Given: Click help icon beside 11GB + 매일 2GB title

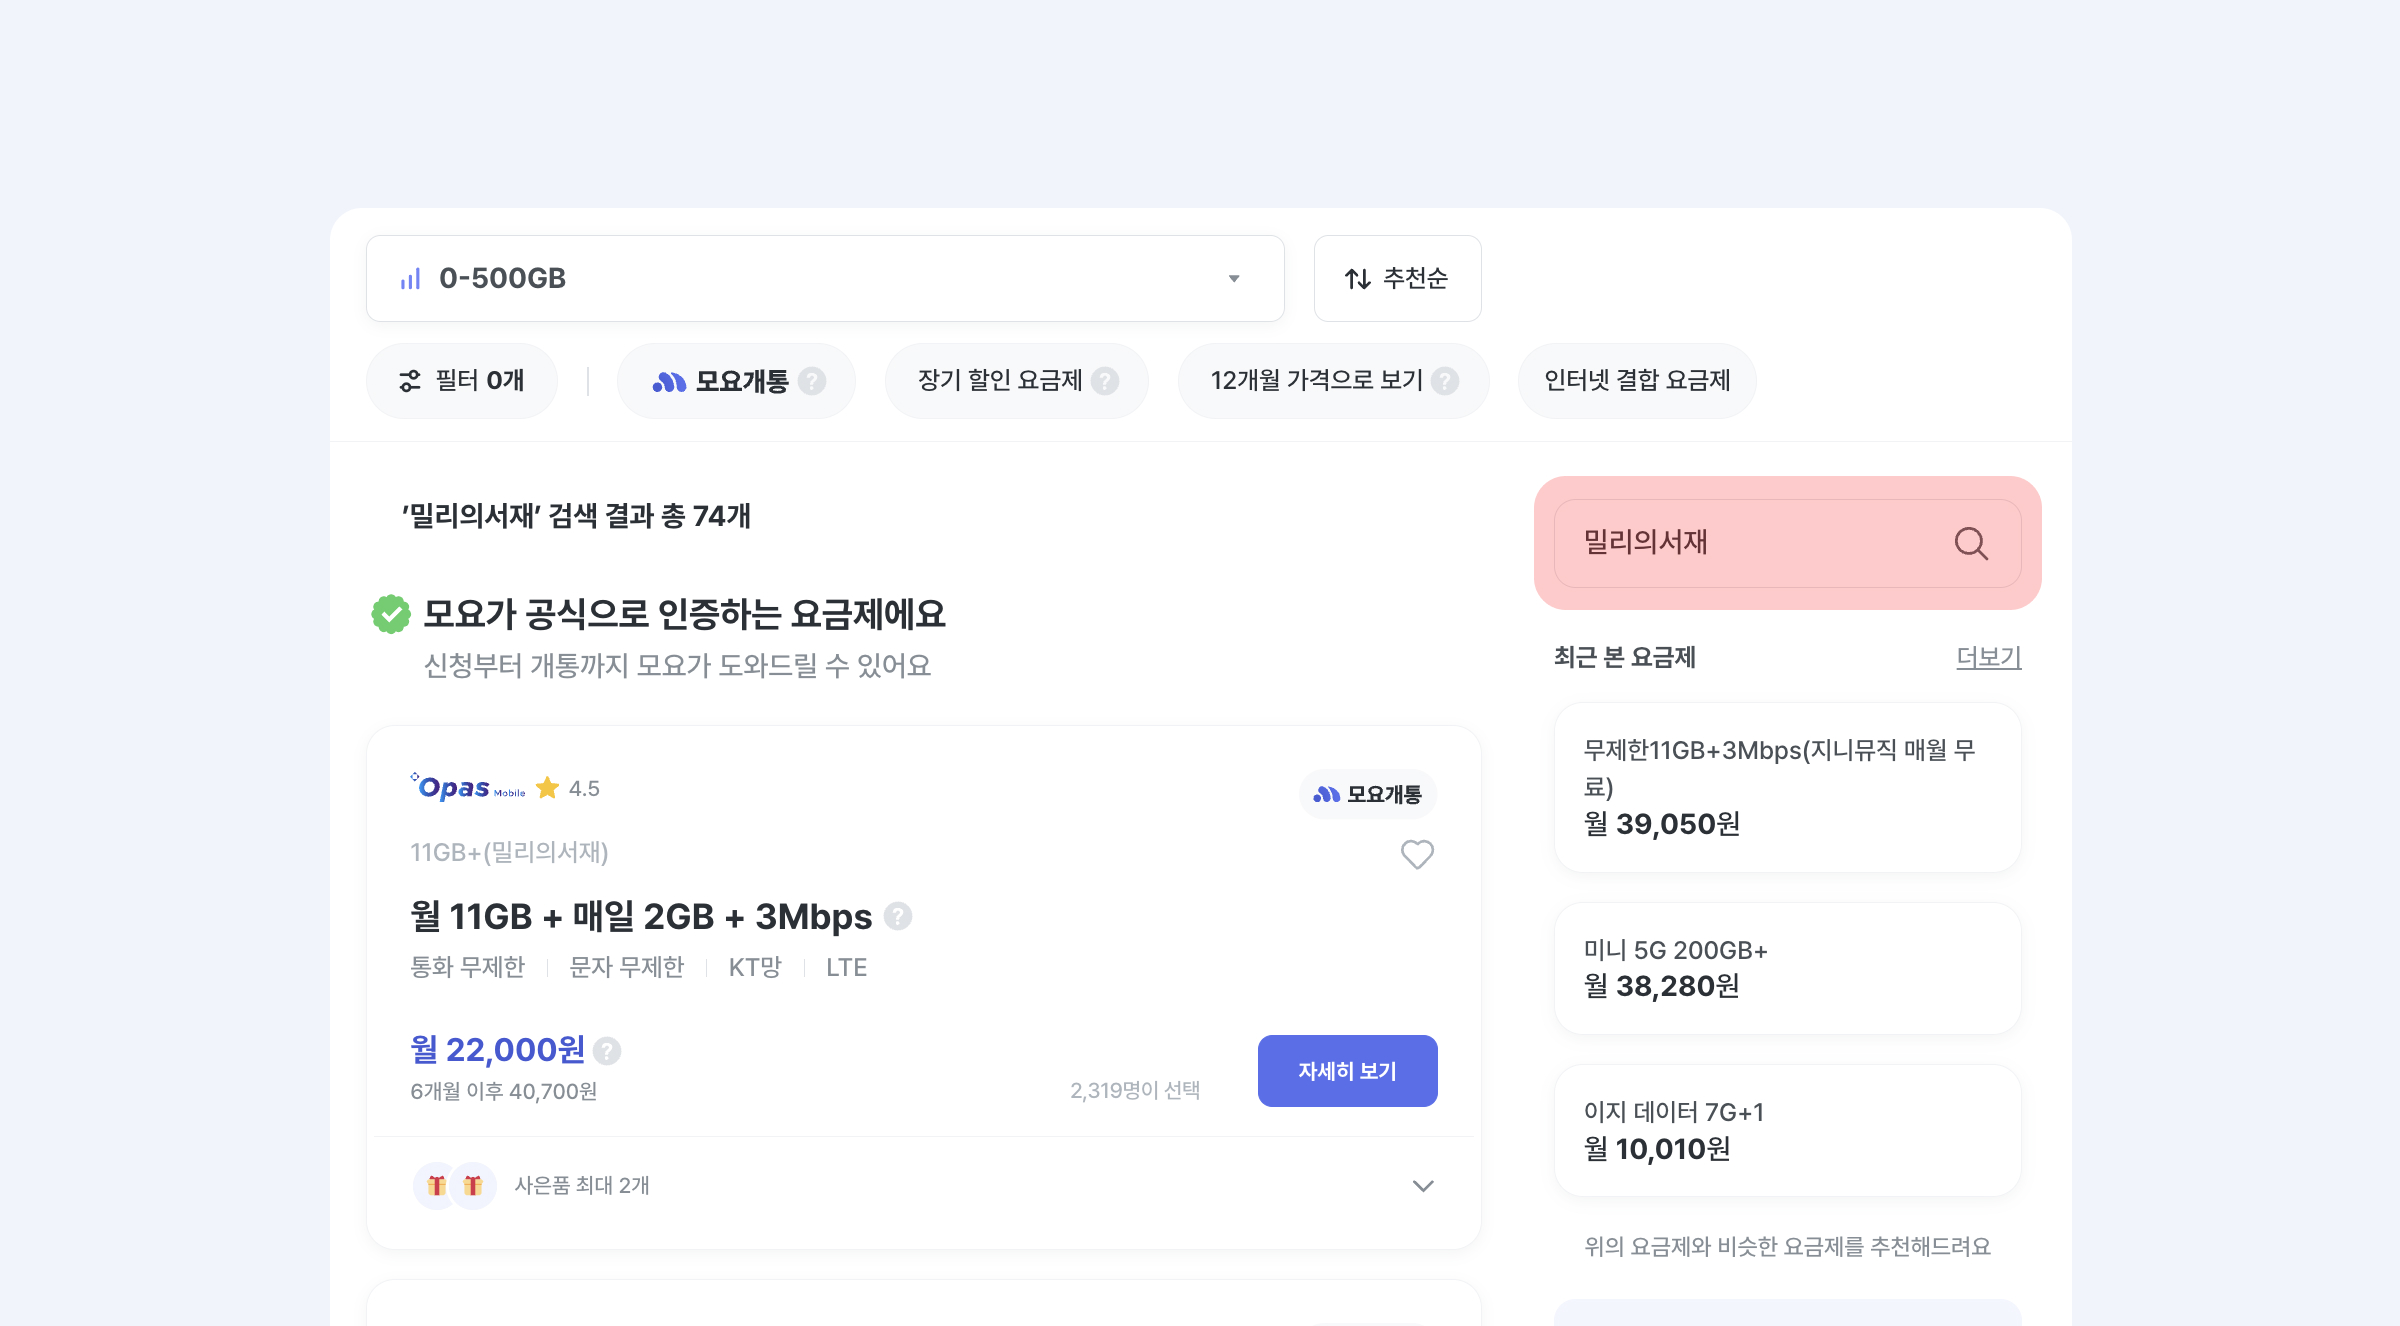Looking at the screenshot, I should 898,916.
